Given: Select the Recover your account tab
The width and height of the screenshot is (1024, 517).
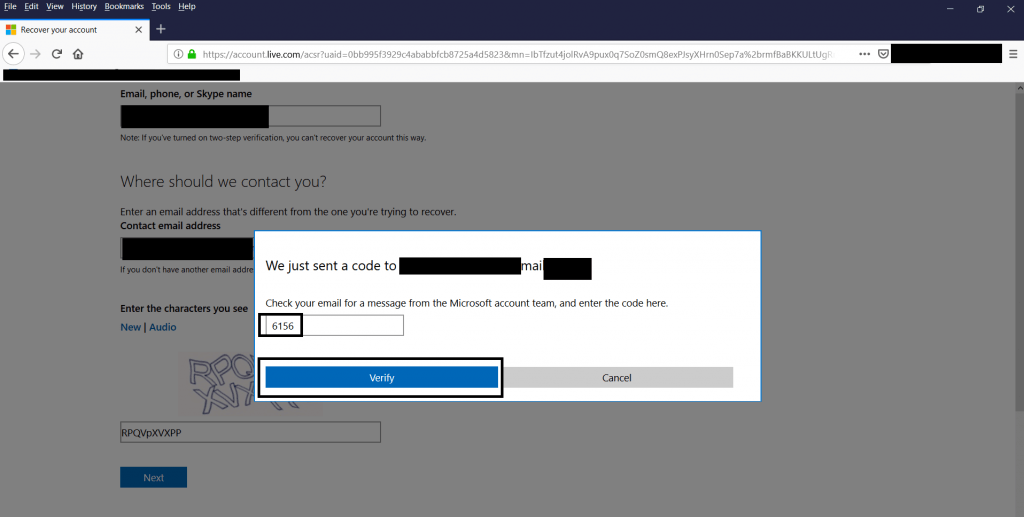Looking at the screenshot, I should click(x=74, y=29).
